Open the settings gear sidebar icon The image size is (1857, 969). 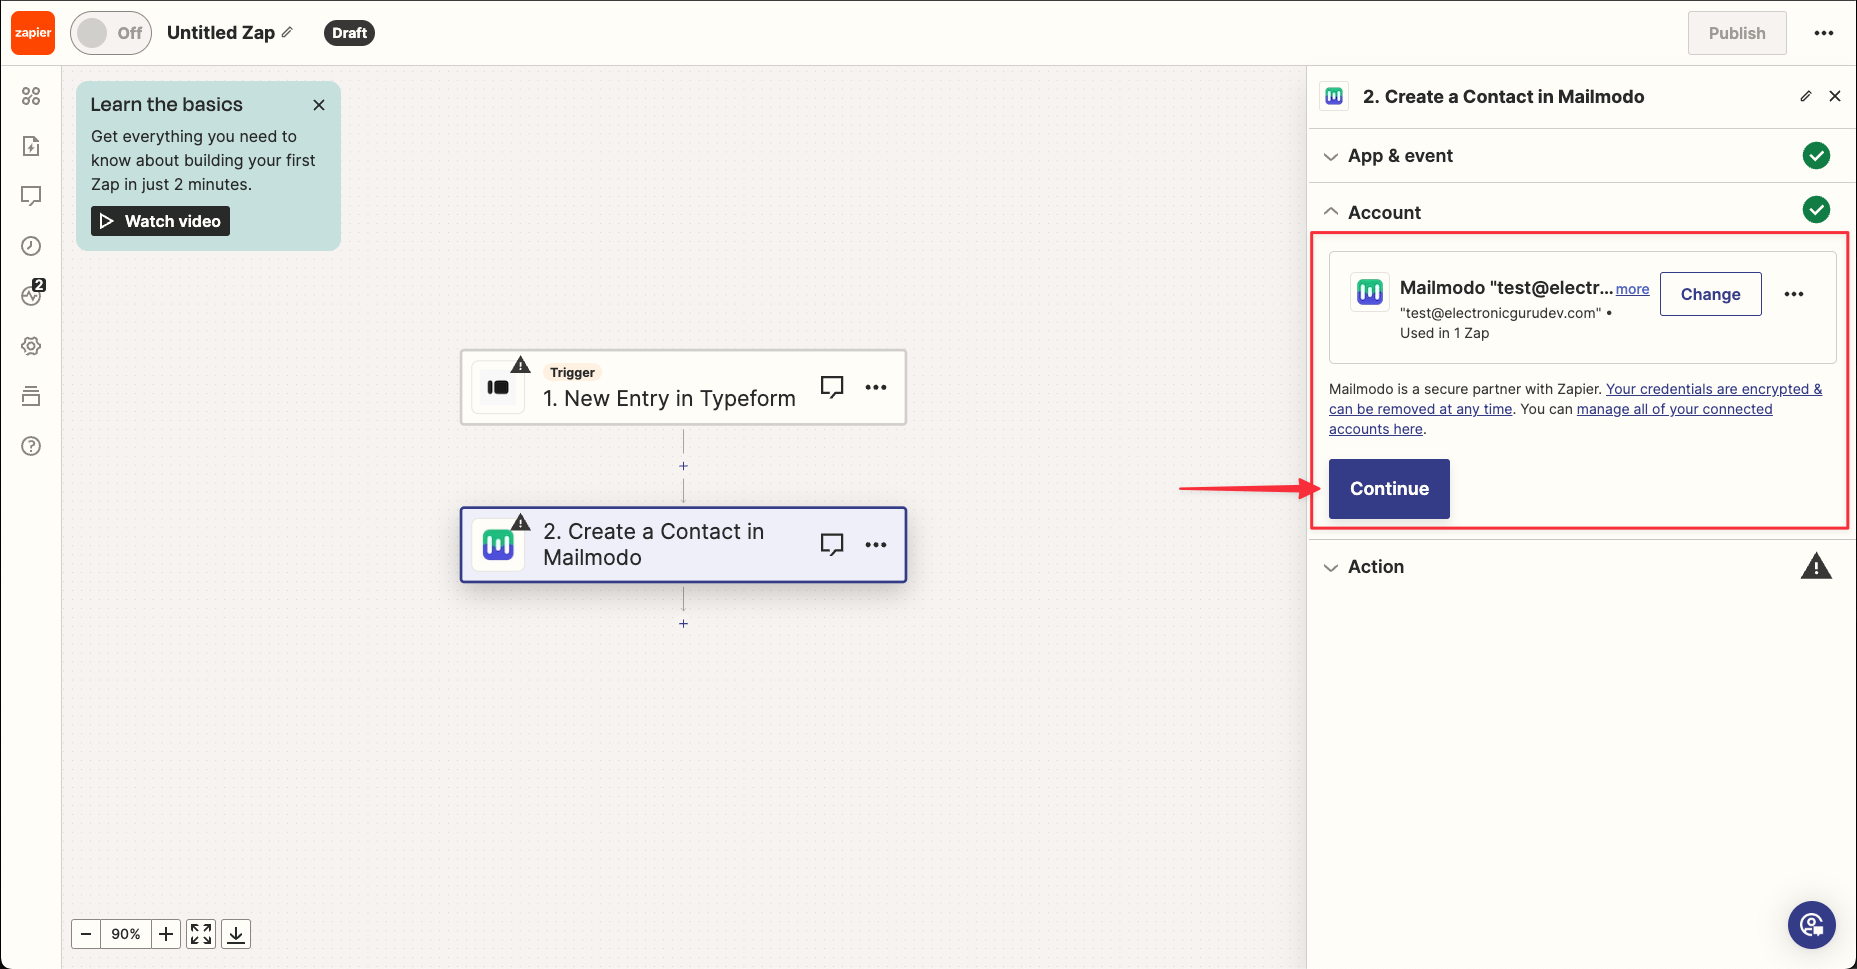click(31, 346)
